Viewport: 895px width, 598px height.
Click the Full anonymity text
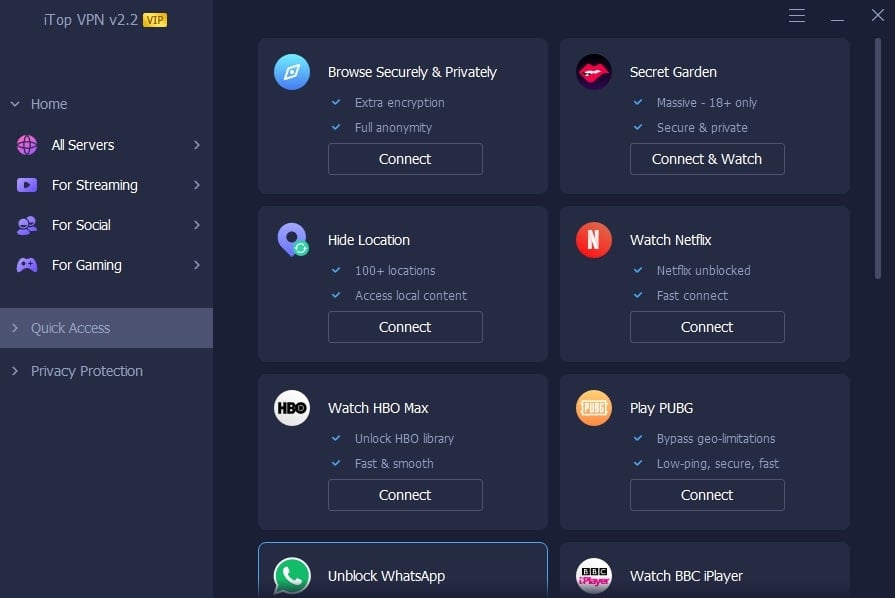(393, 128)
